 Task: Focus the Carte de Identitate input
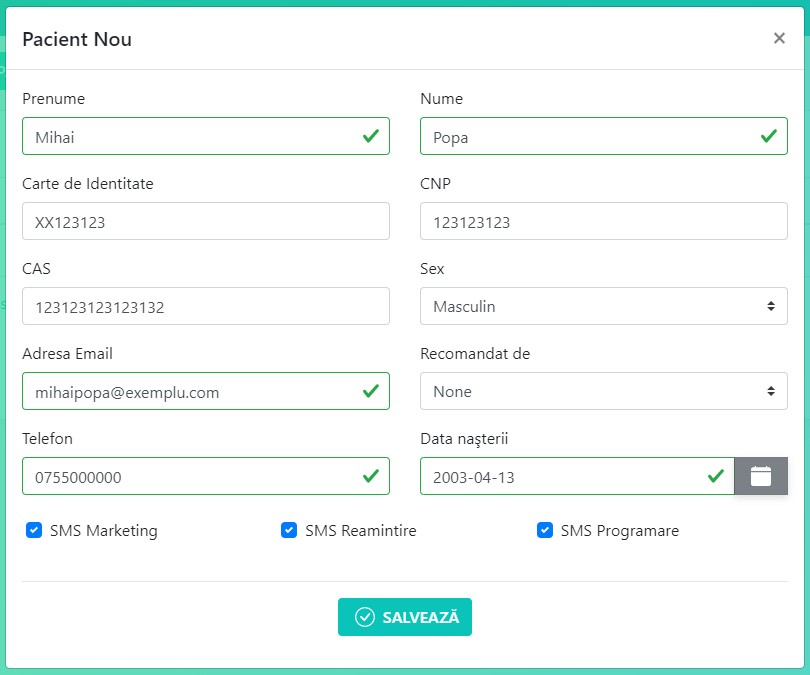205,221
